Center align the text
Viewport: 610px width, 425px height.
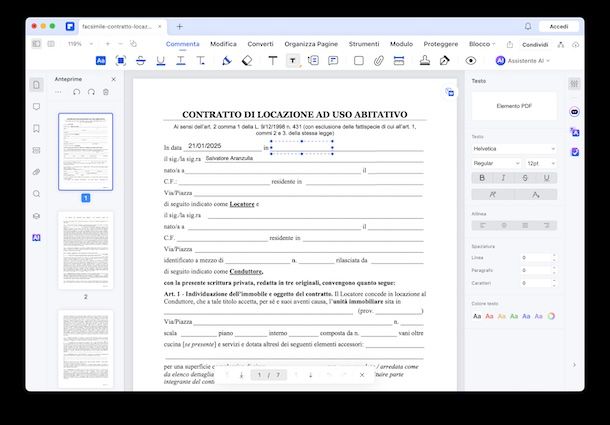[504, 225]
